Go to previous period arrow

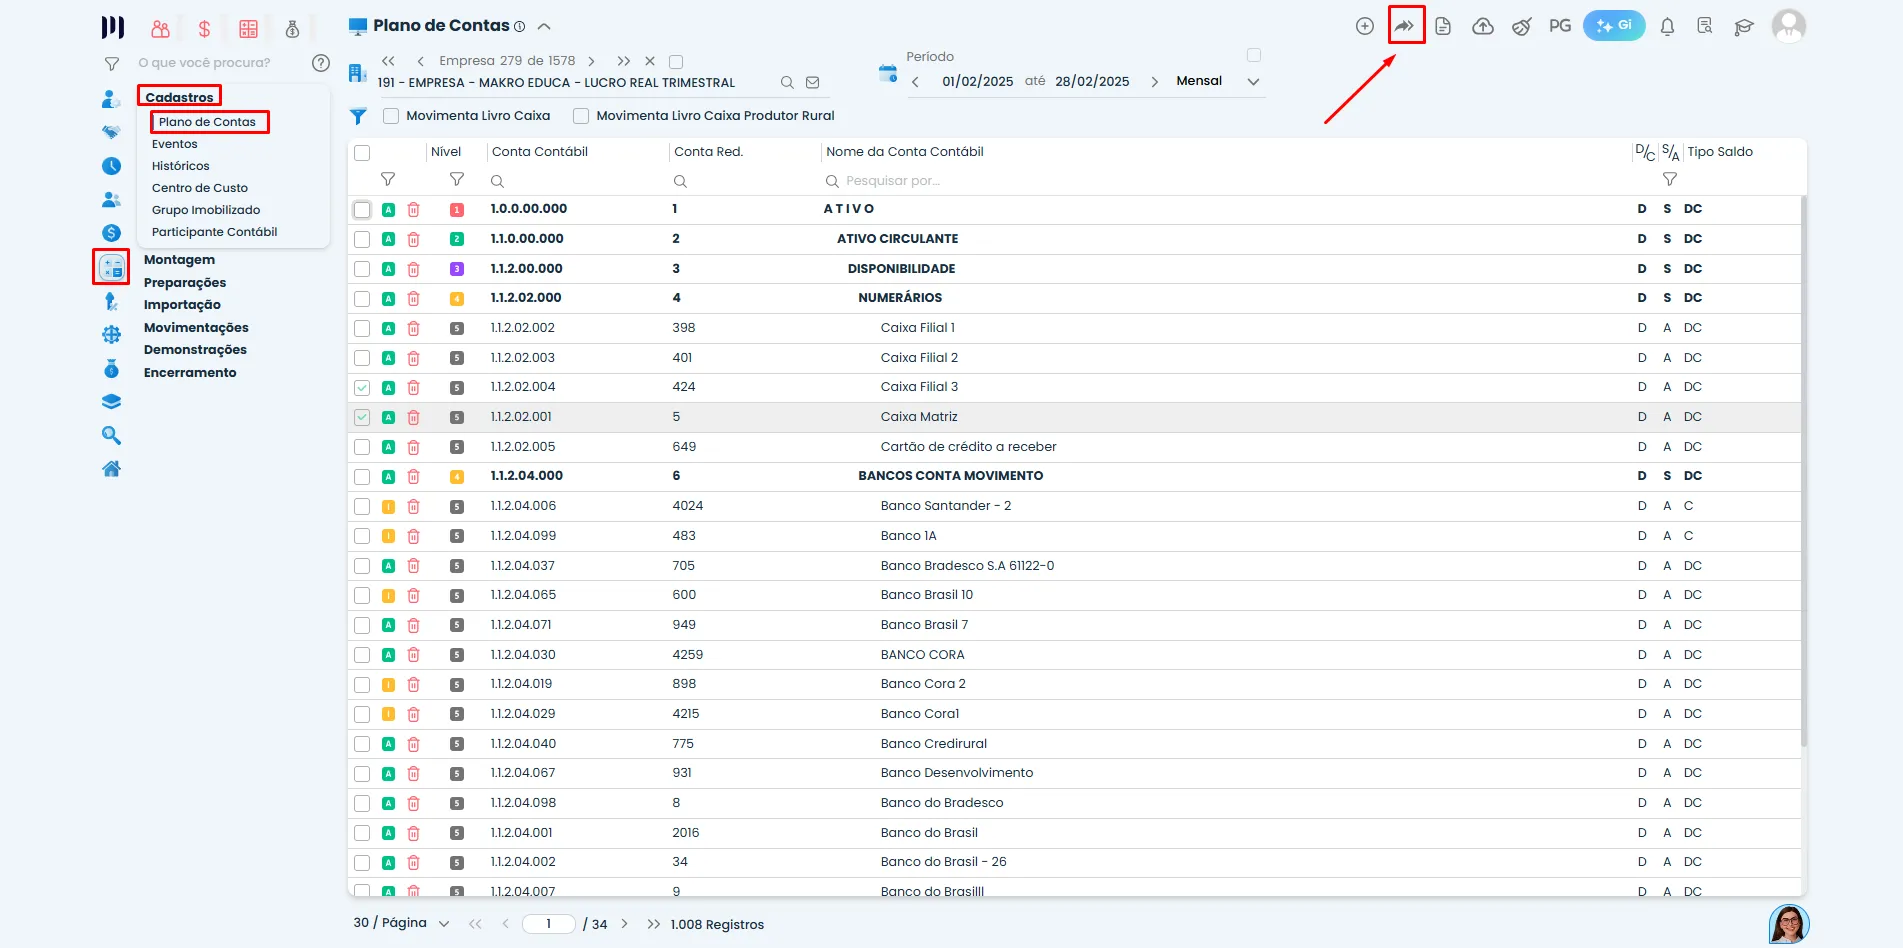[x=916, y=82]
